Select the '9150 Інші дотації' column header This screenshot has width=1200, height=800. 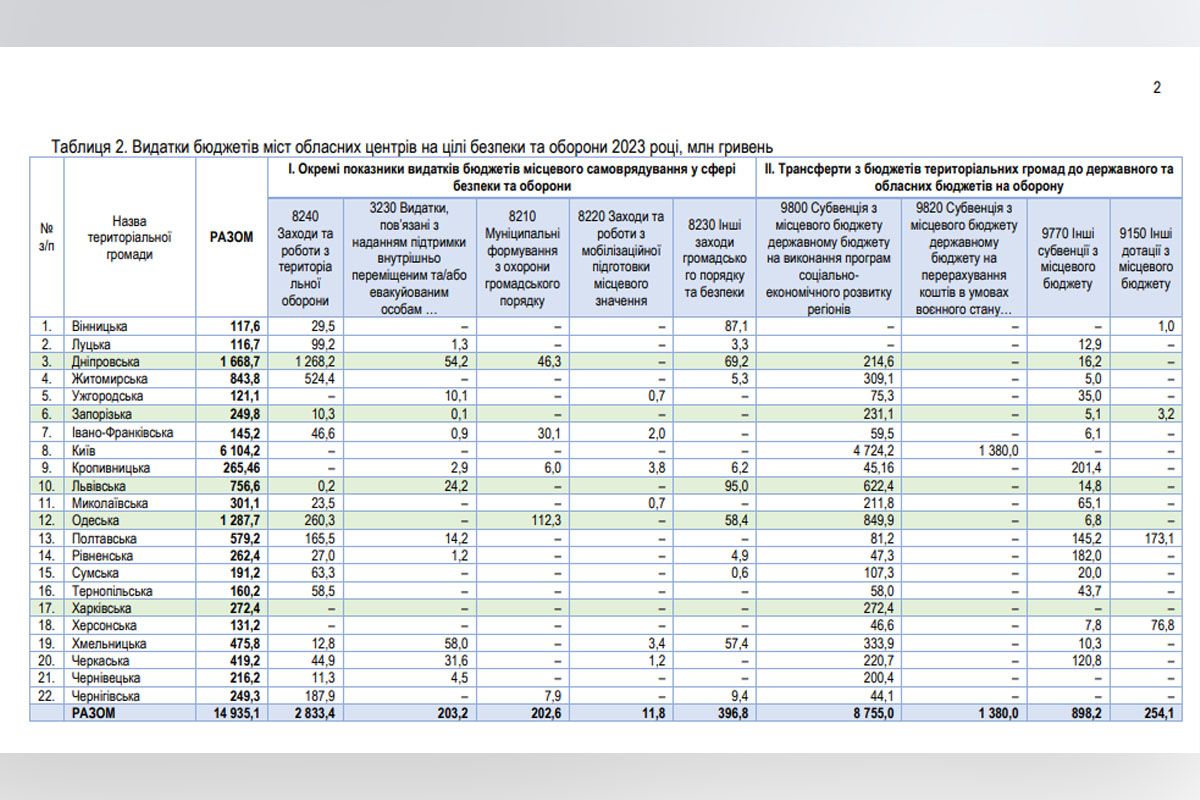(x=1144, y=257)
